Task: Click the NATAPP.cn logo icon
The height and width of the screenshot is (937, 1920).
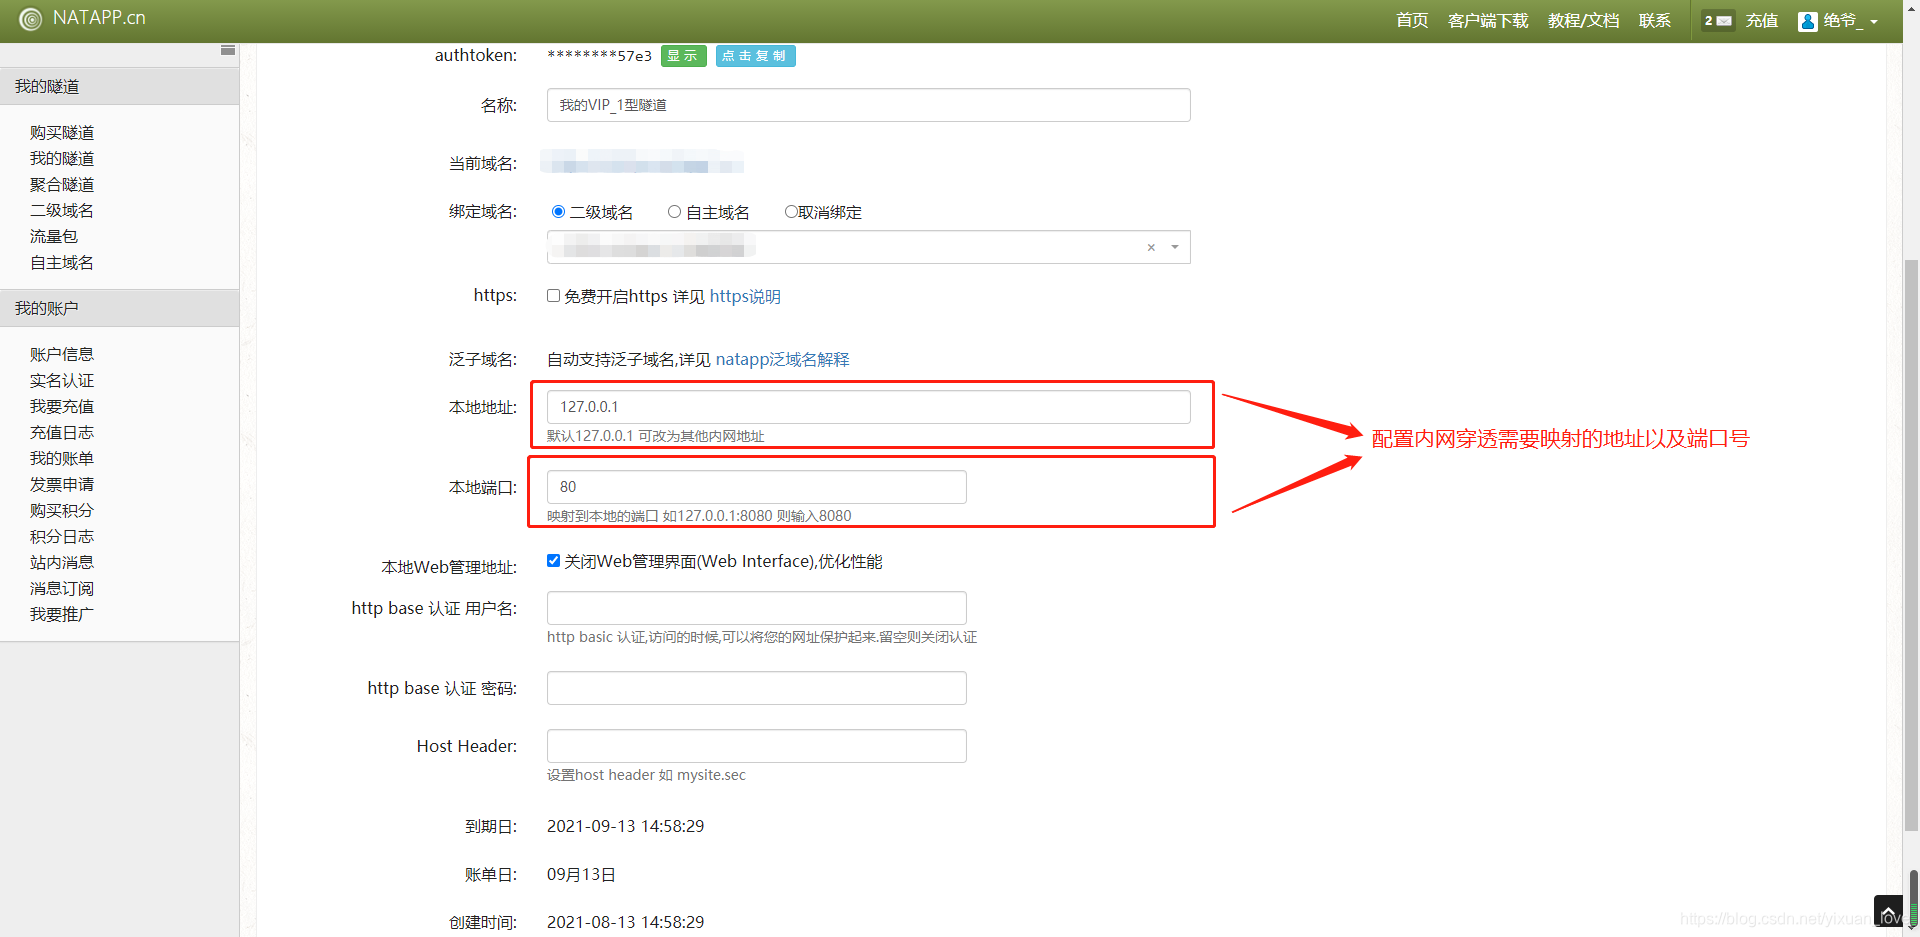Action: pos(31,19)
